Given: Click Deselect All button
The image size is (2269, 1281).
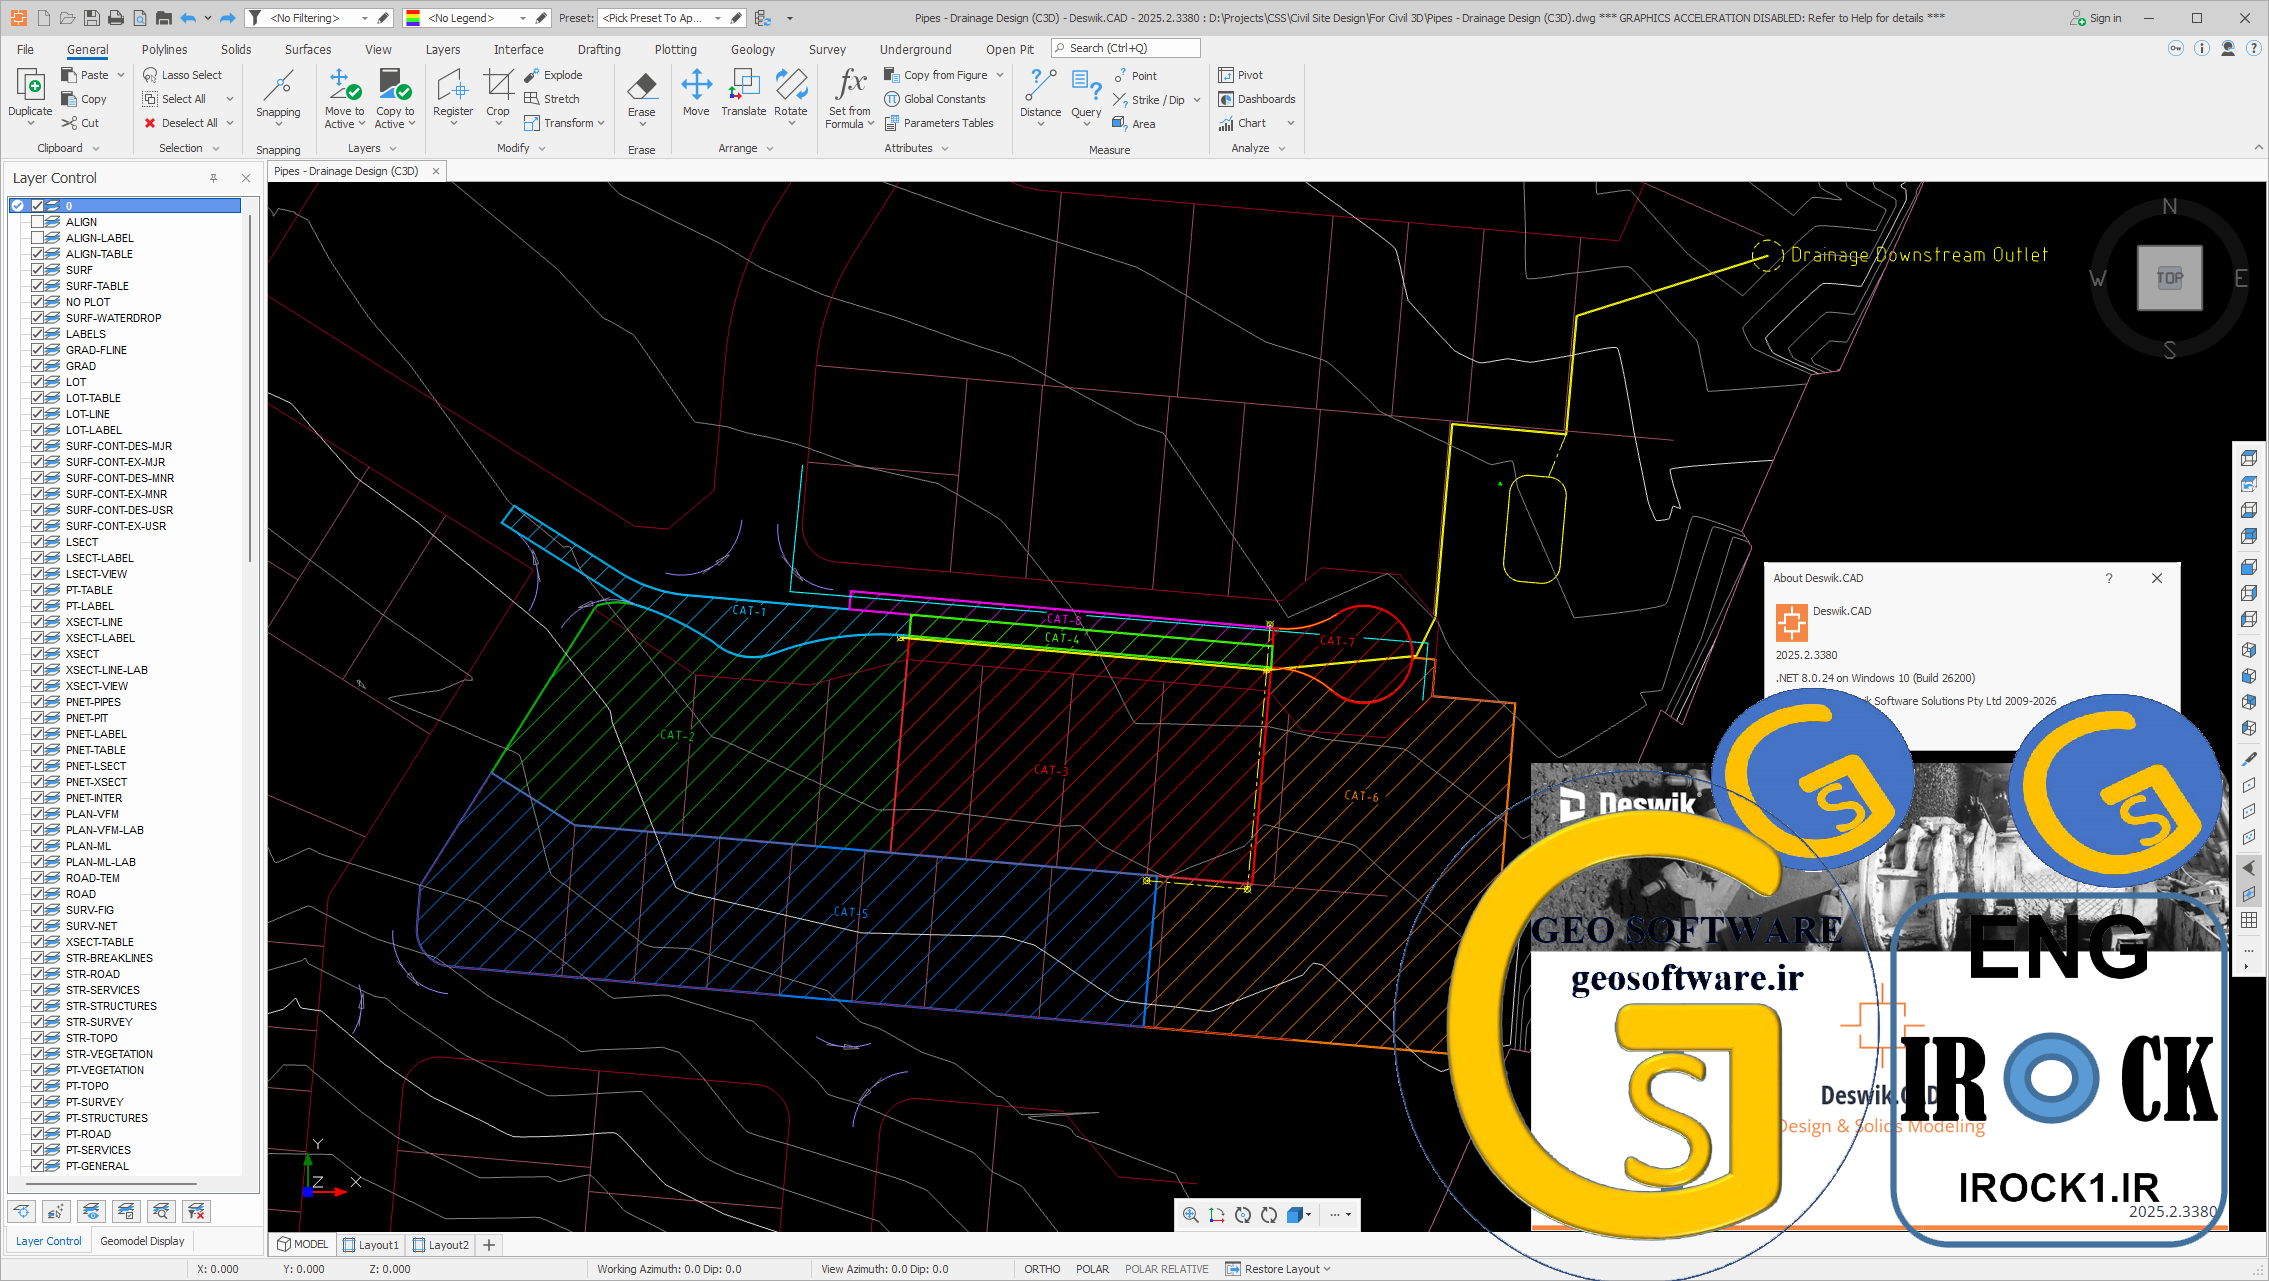Looking at the screenshot, I should pos(181,123).
